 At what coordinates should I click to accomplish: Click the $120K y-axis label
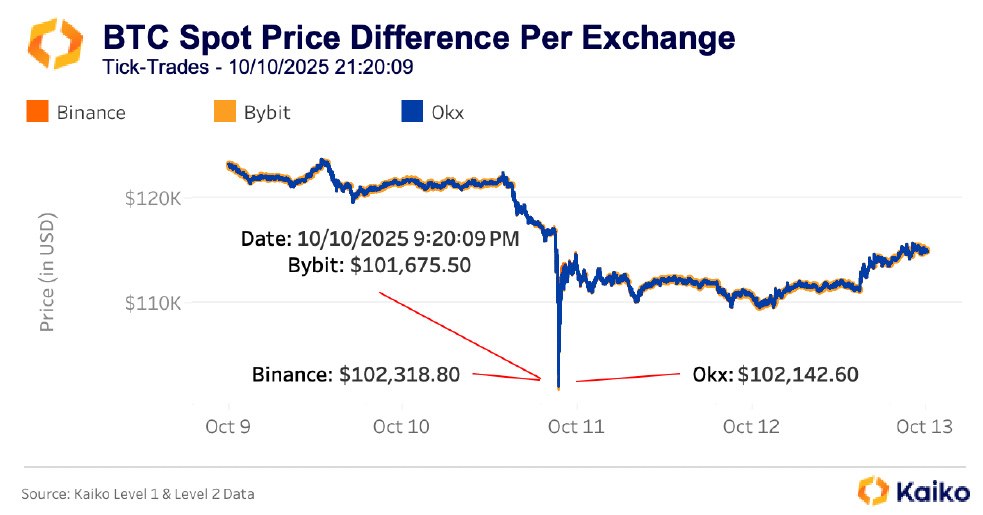(151, 198)
